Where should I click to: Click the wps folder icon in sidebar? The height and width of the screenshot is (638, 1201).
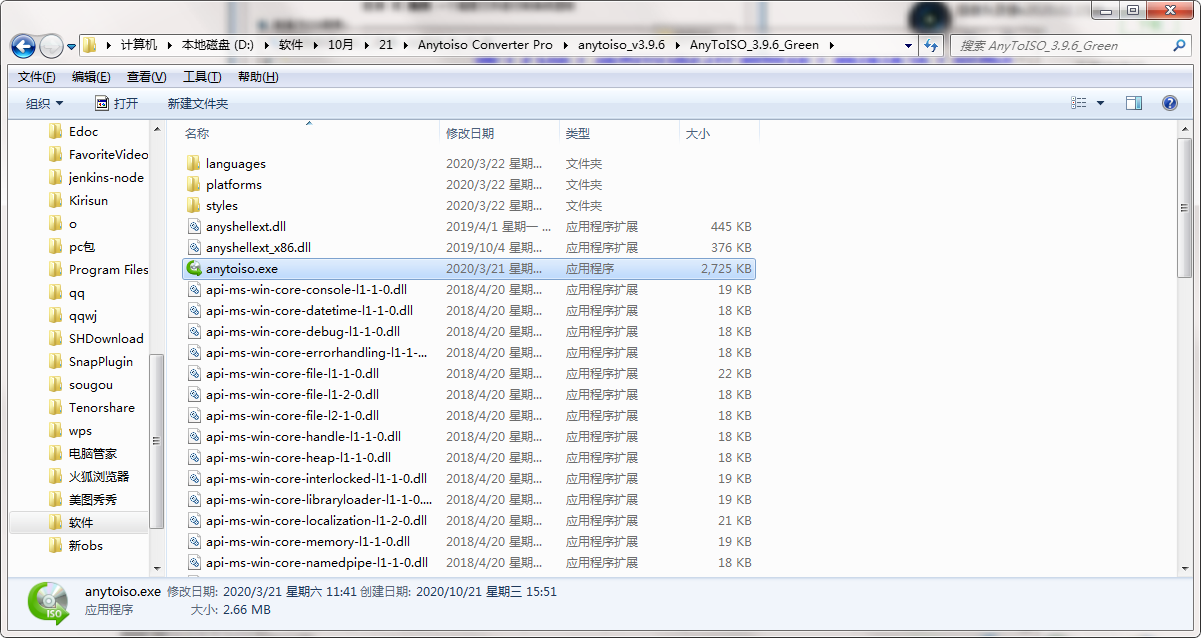(x=56, y=431)
